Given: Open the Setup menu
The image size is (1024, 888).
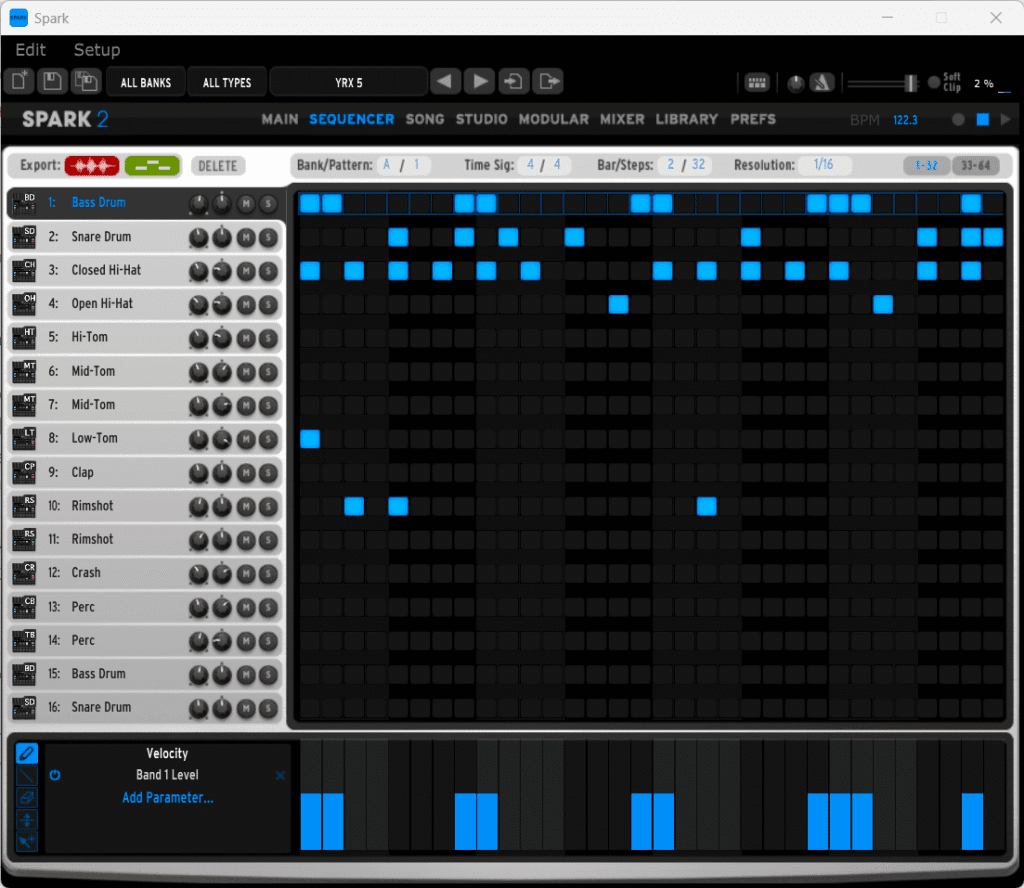Looking at the screenshot, I should [97, 50].
